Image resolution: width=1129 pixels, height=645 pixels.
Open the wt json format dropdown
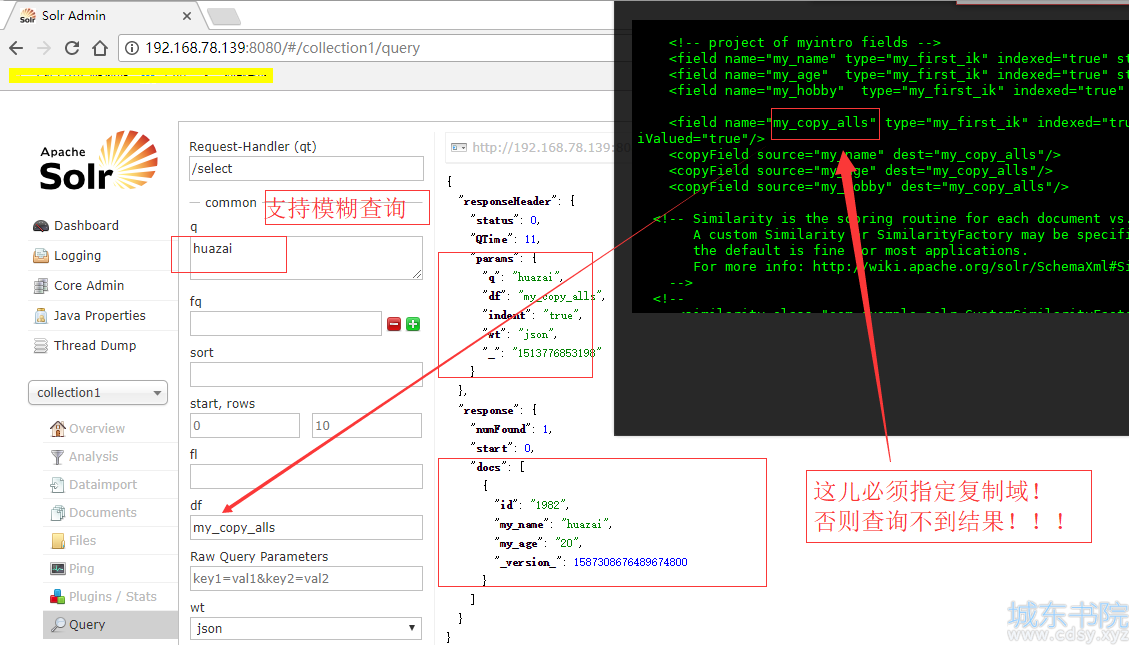306,628
